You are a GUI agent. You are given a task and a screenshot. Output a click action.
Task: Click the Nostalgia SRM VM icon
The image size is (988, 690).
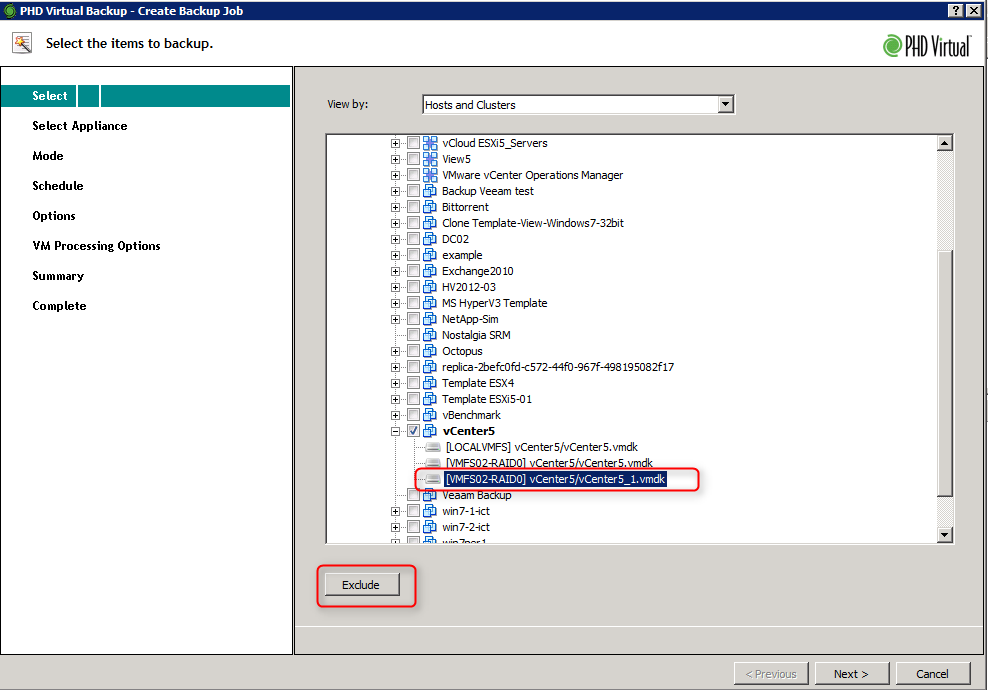point(430,335)
